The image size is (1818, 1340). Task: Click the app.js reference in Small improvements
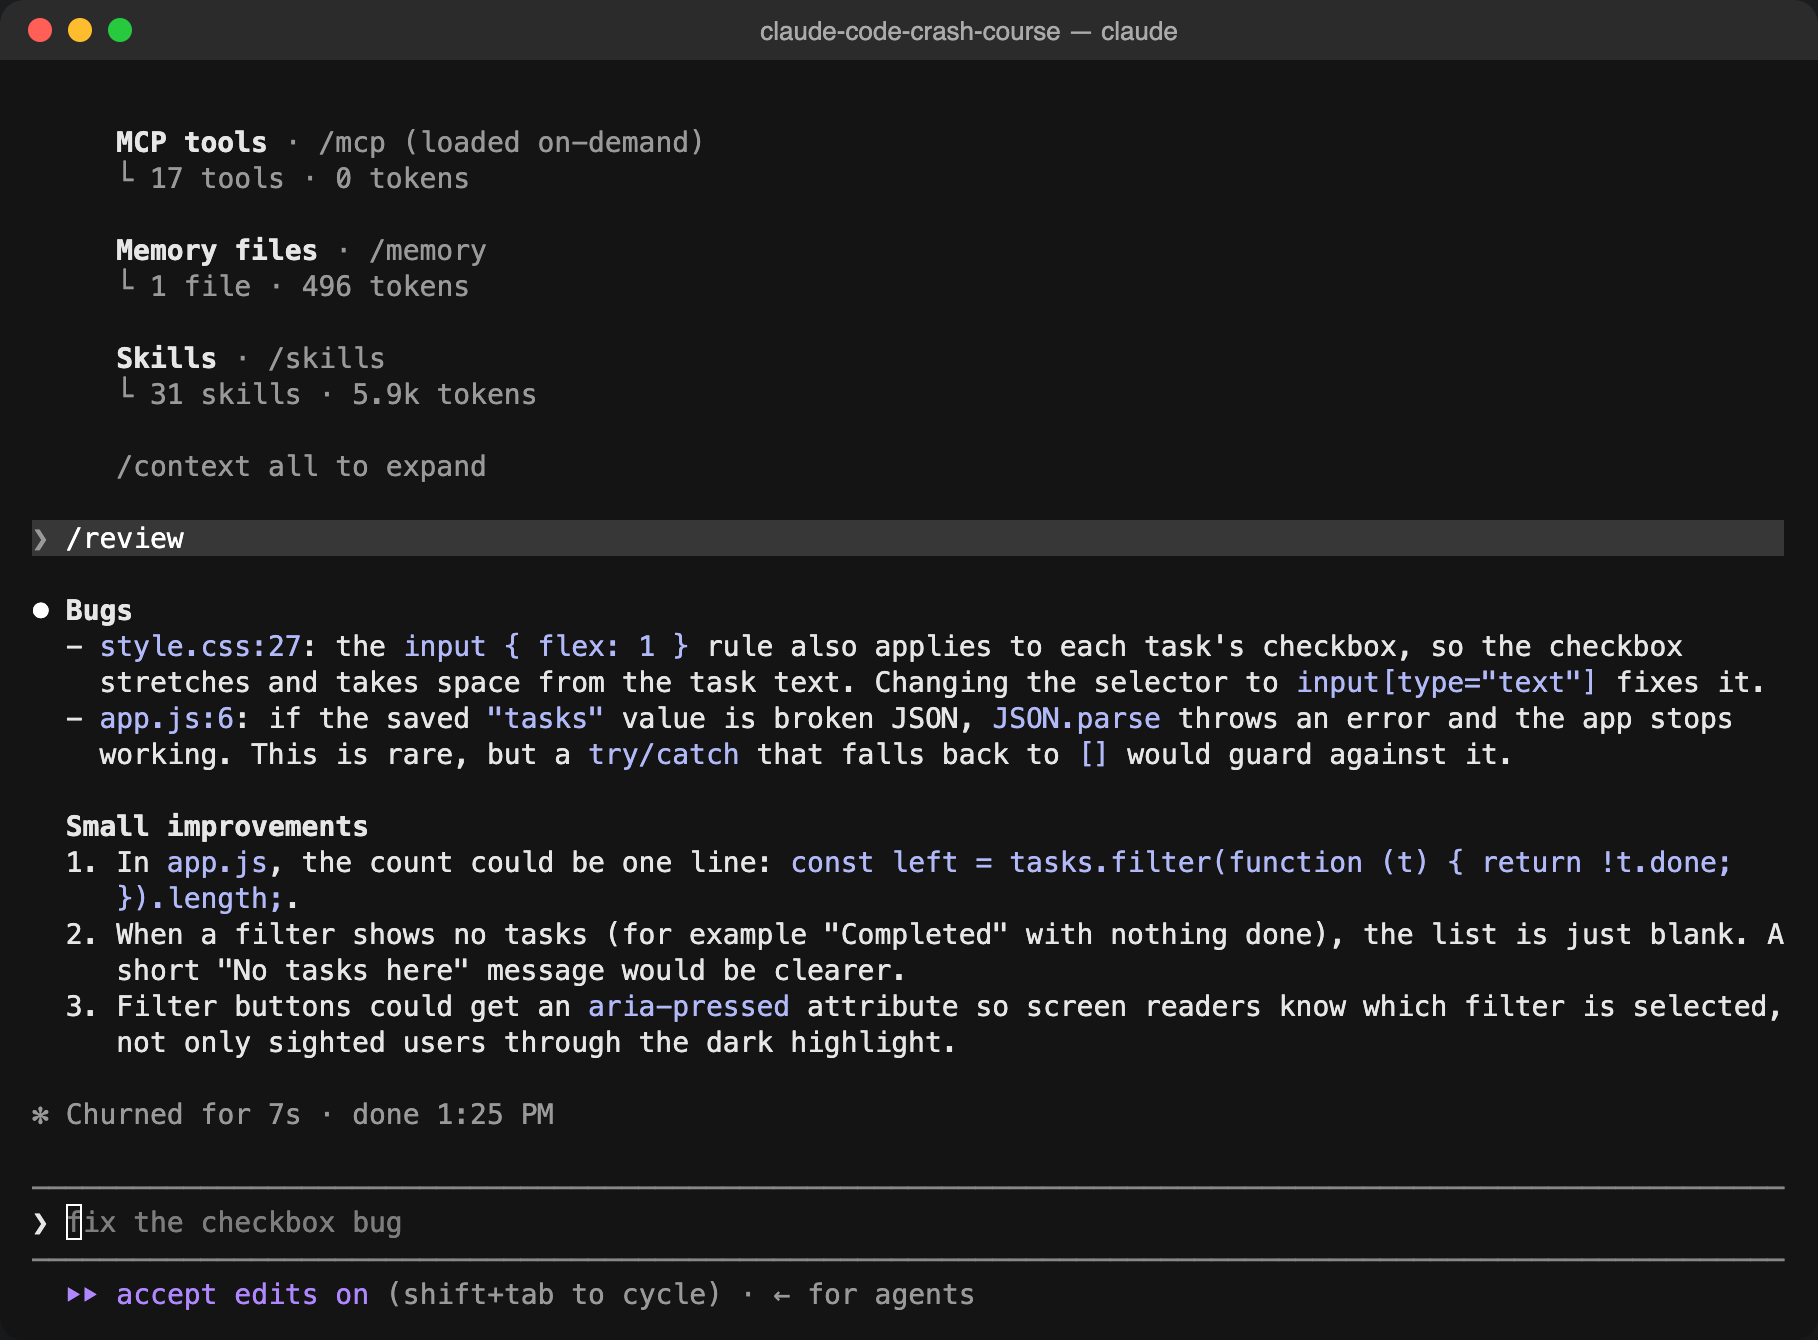tap(216, 862)
